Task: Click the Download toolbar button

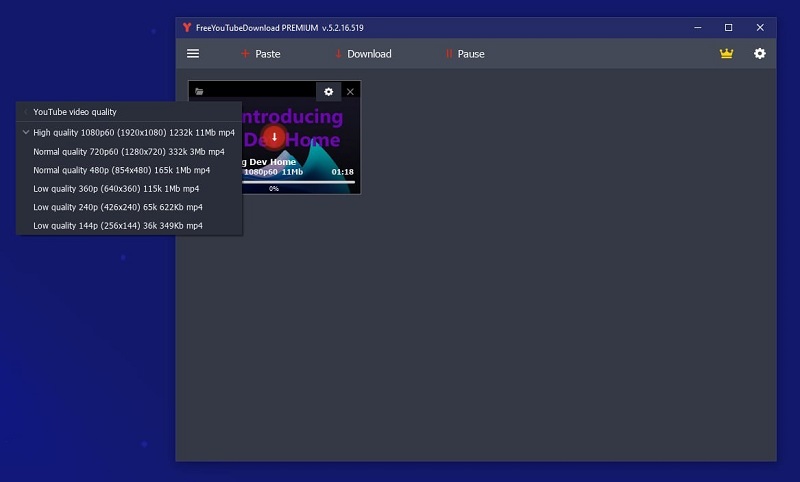Action: (363, 54)
